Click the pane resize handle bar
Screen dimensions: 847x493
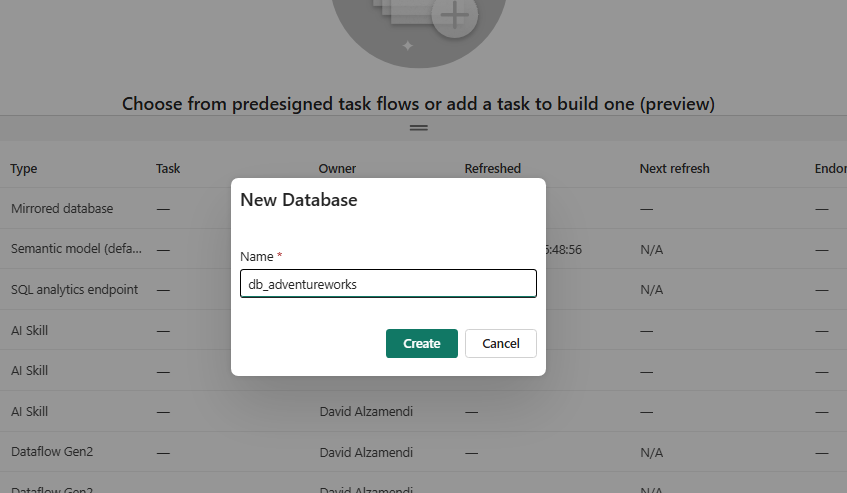[x=419, y=128]
